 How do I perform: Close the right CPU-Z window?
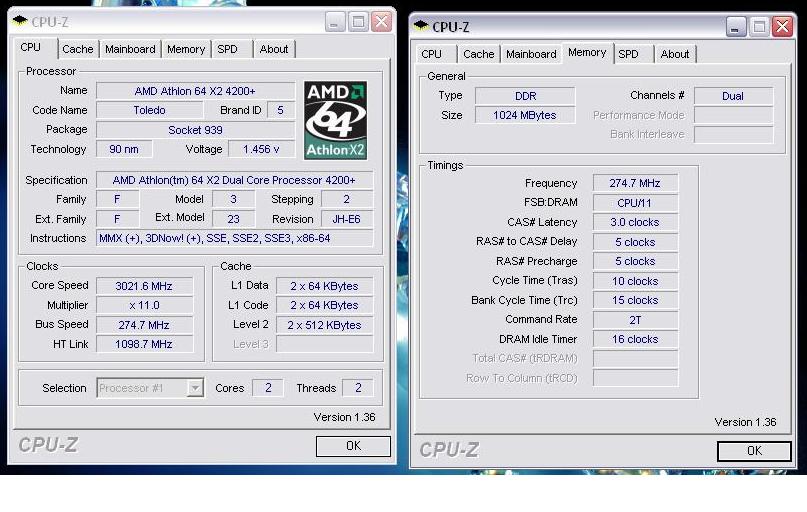(x=783, y=27)
